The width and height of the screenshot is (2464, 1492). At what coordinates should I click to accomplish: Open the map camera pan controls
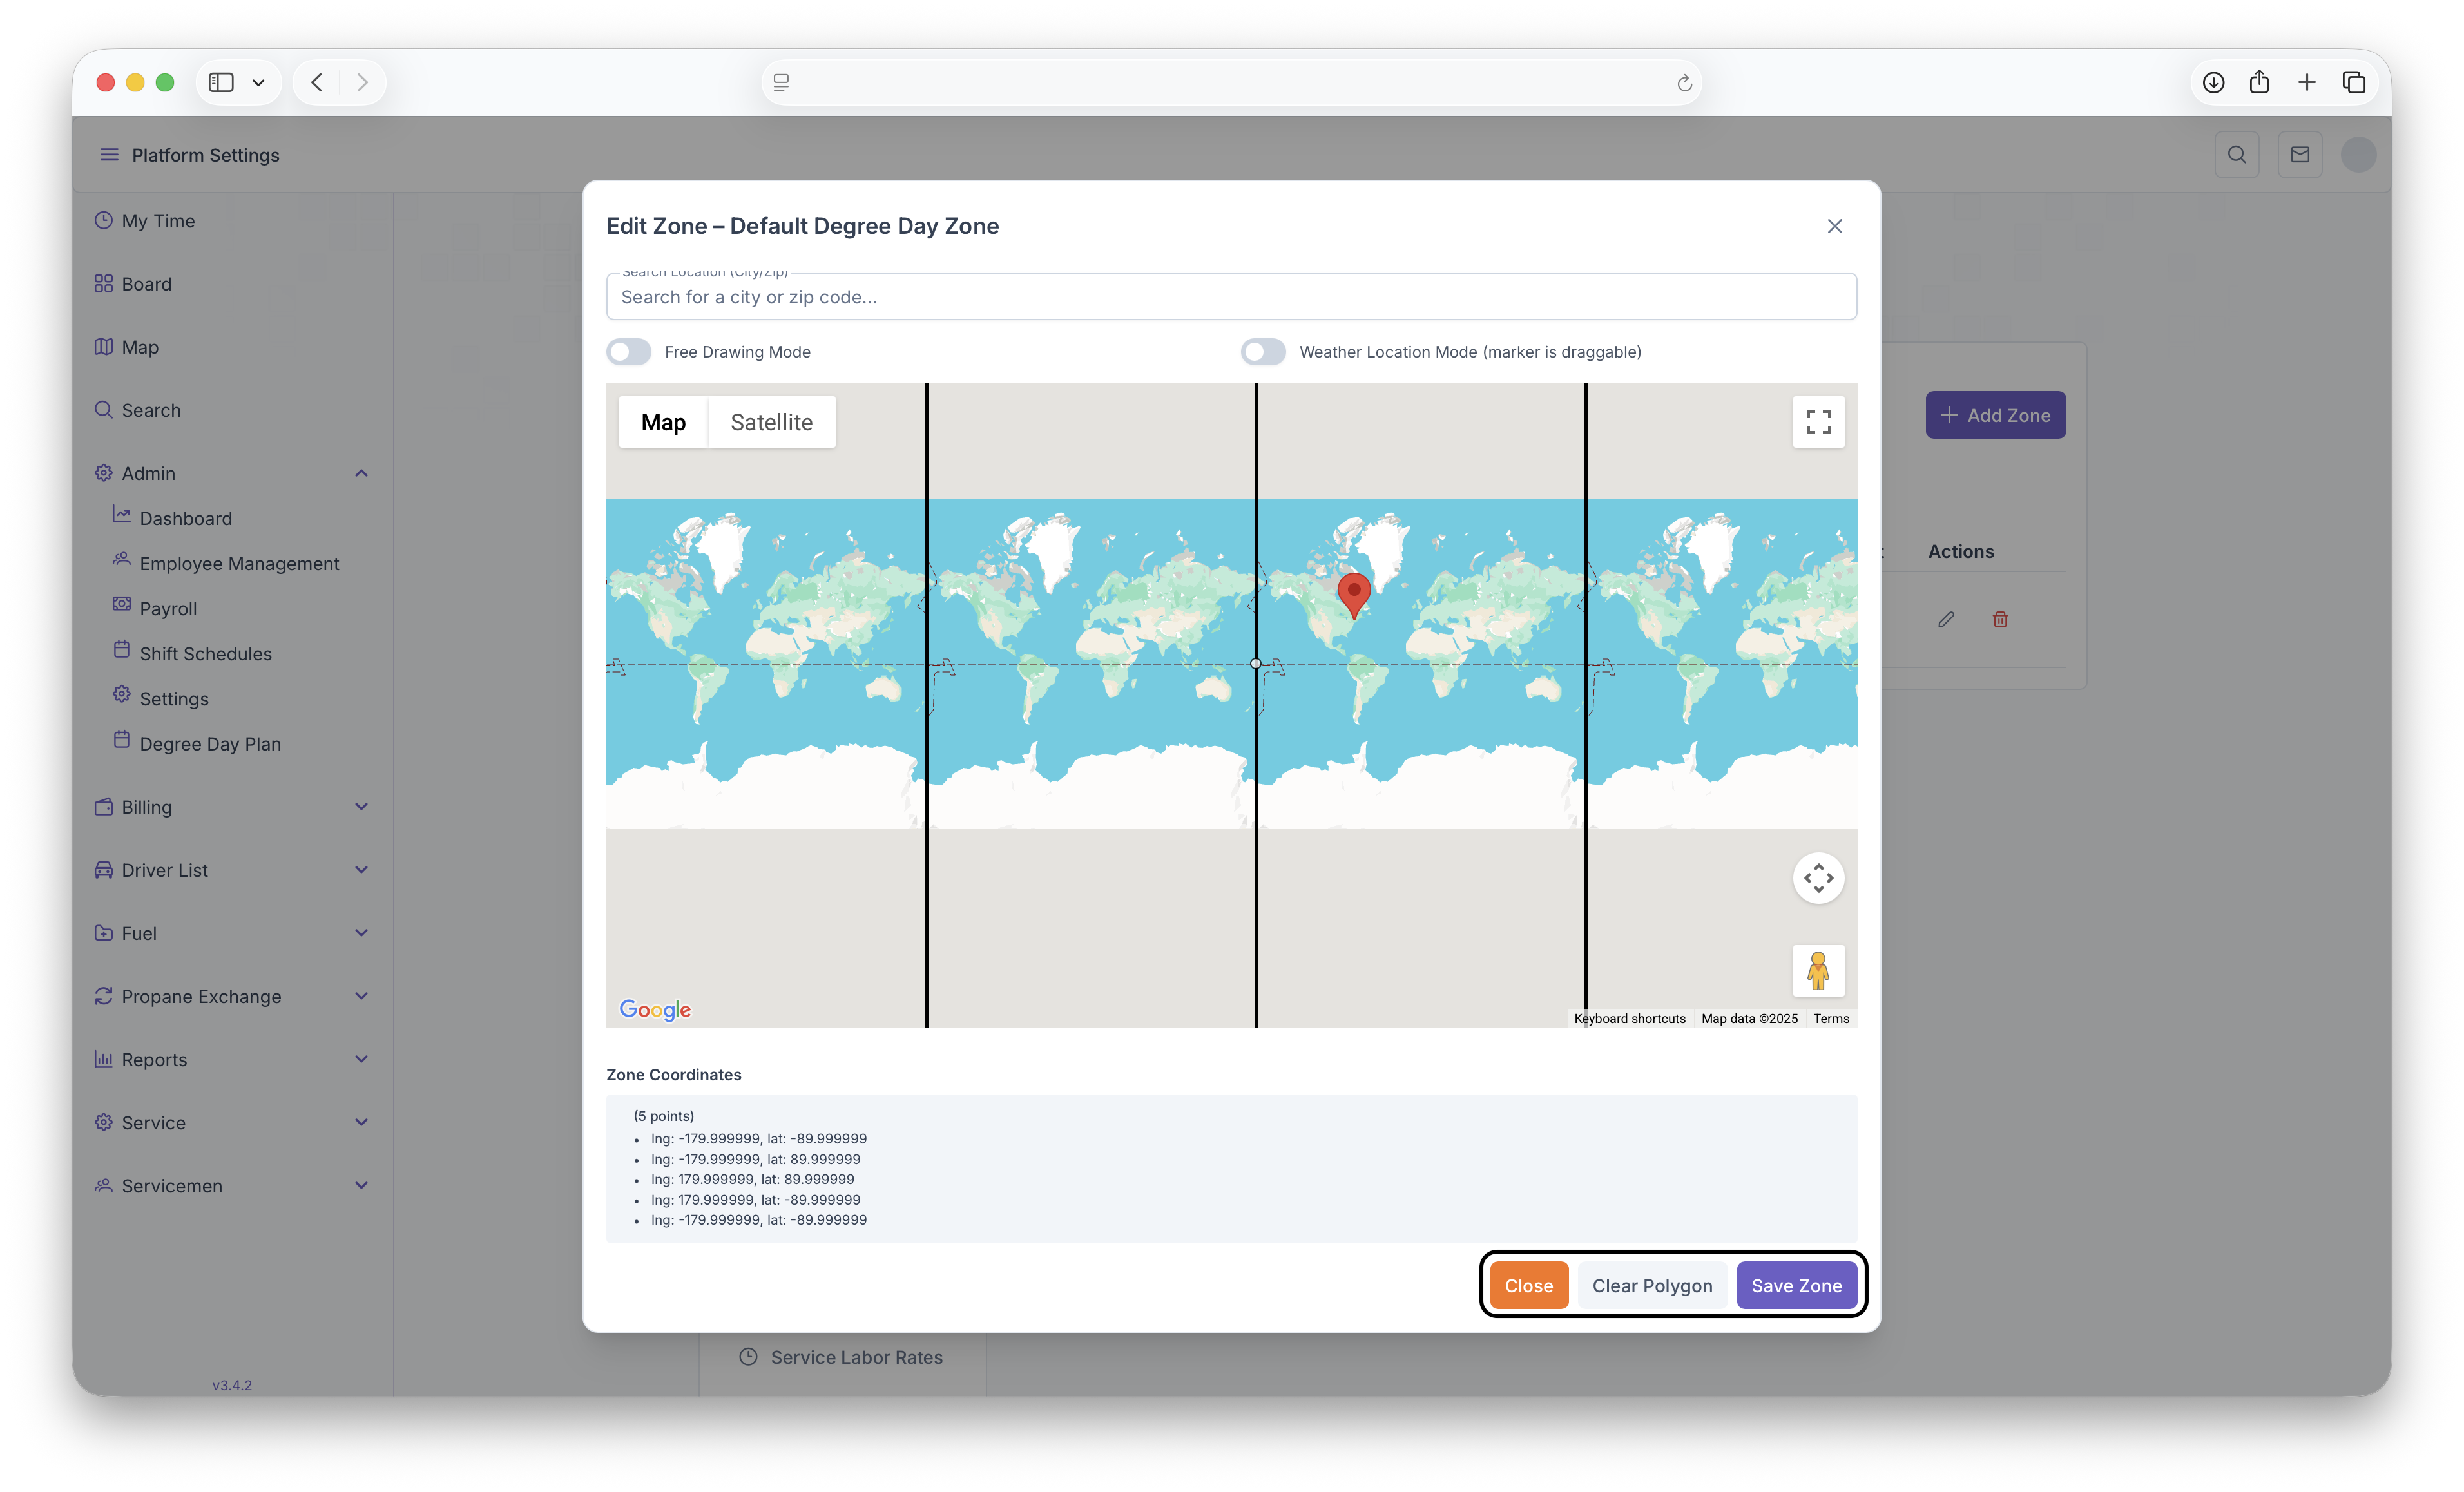pos(1818,878)
